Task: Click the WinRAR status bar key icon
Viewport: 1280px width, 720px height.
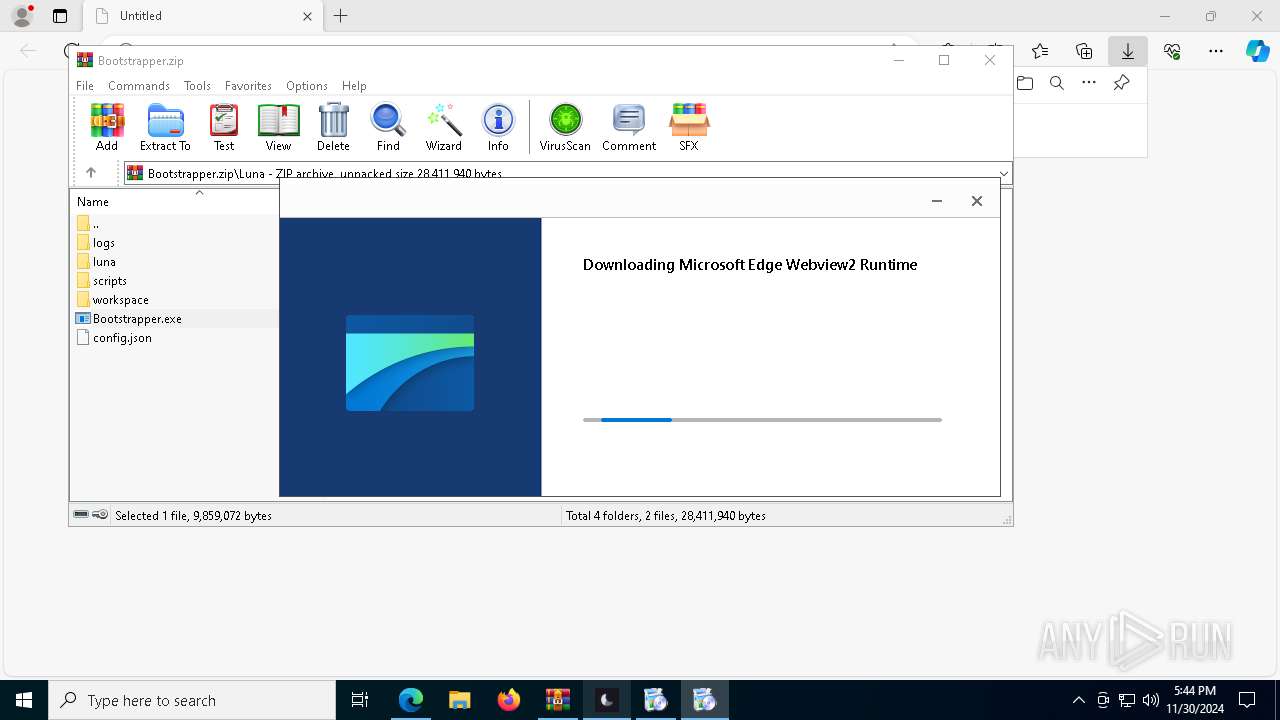Action: (x=100, y=515)
